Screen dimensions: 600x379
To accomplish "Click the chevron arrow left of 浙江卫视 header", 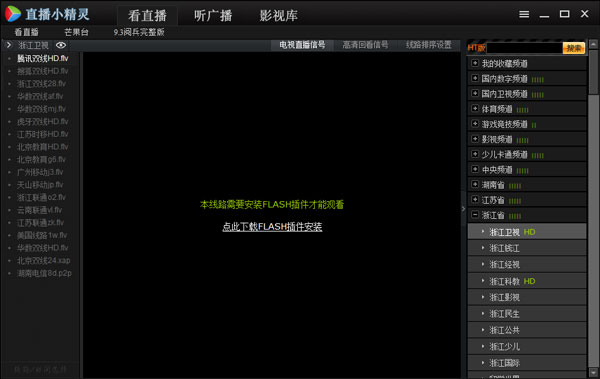I will click(9, 45).
